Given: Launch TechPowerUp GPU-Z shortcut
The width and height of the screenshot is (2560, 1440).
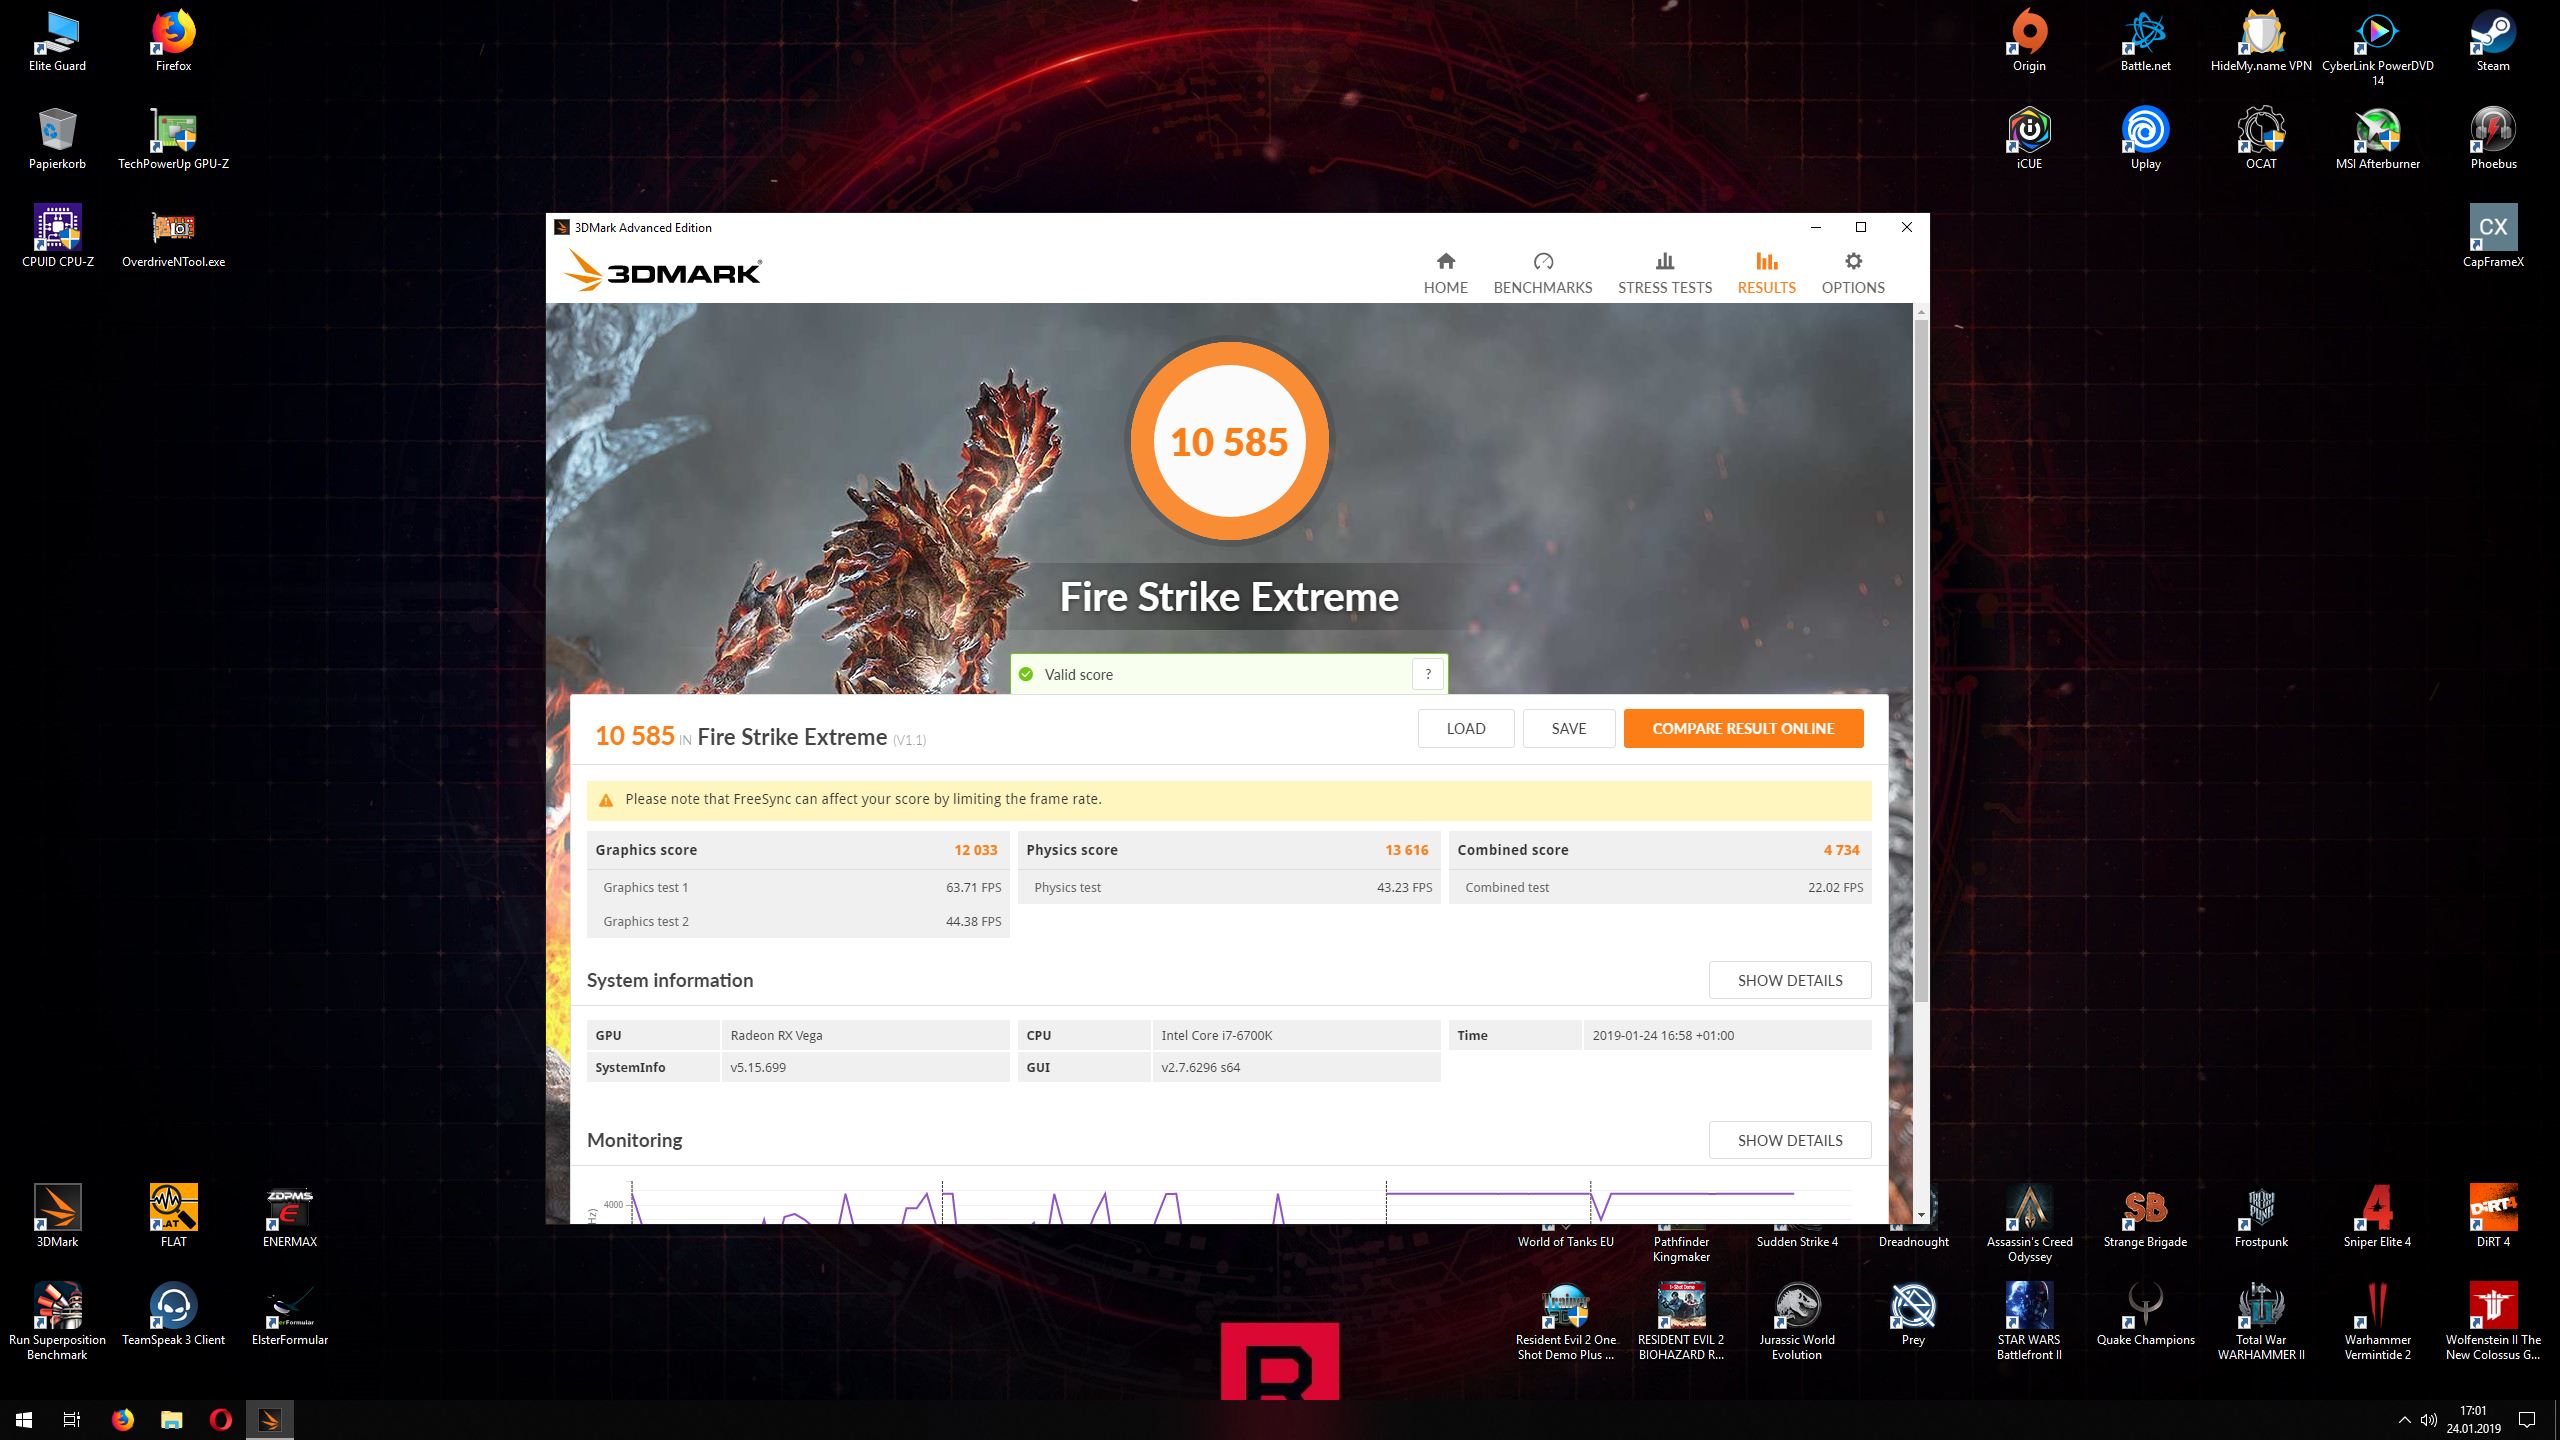Looking at the screenshot, I should coord(173,140).
